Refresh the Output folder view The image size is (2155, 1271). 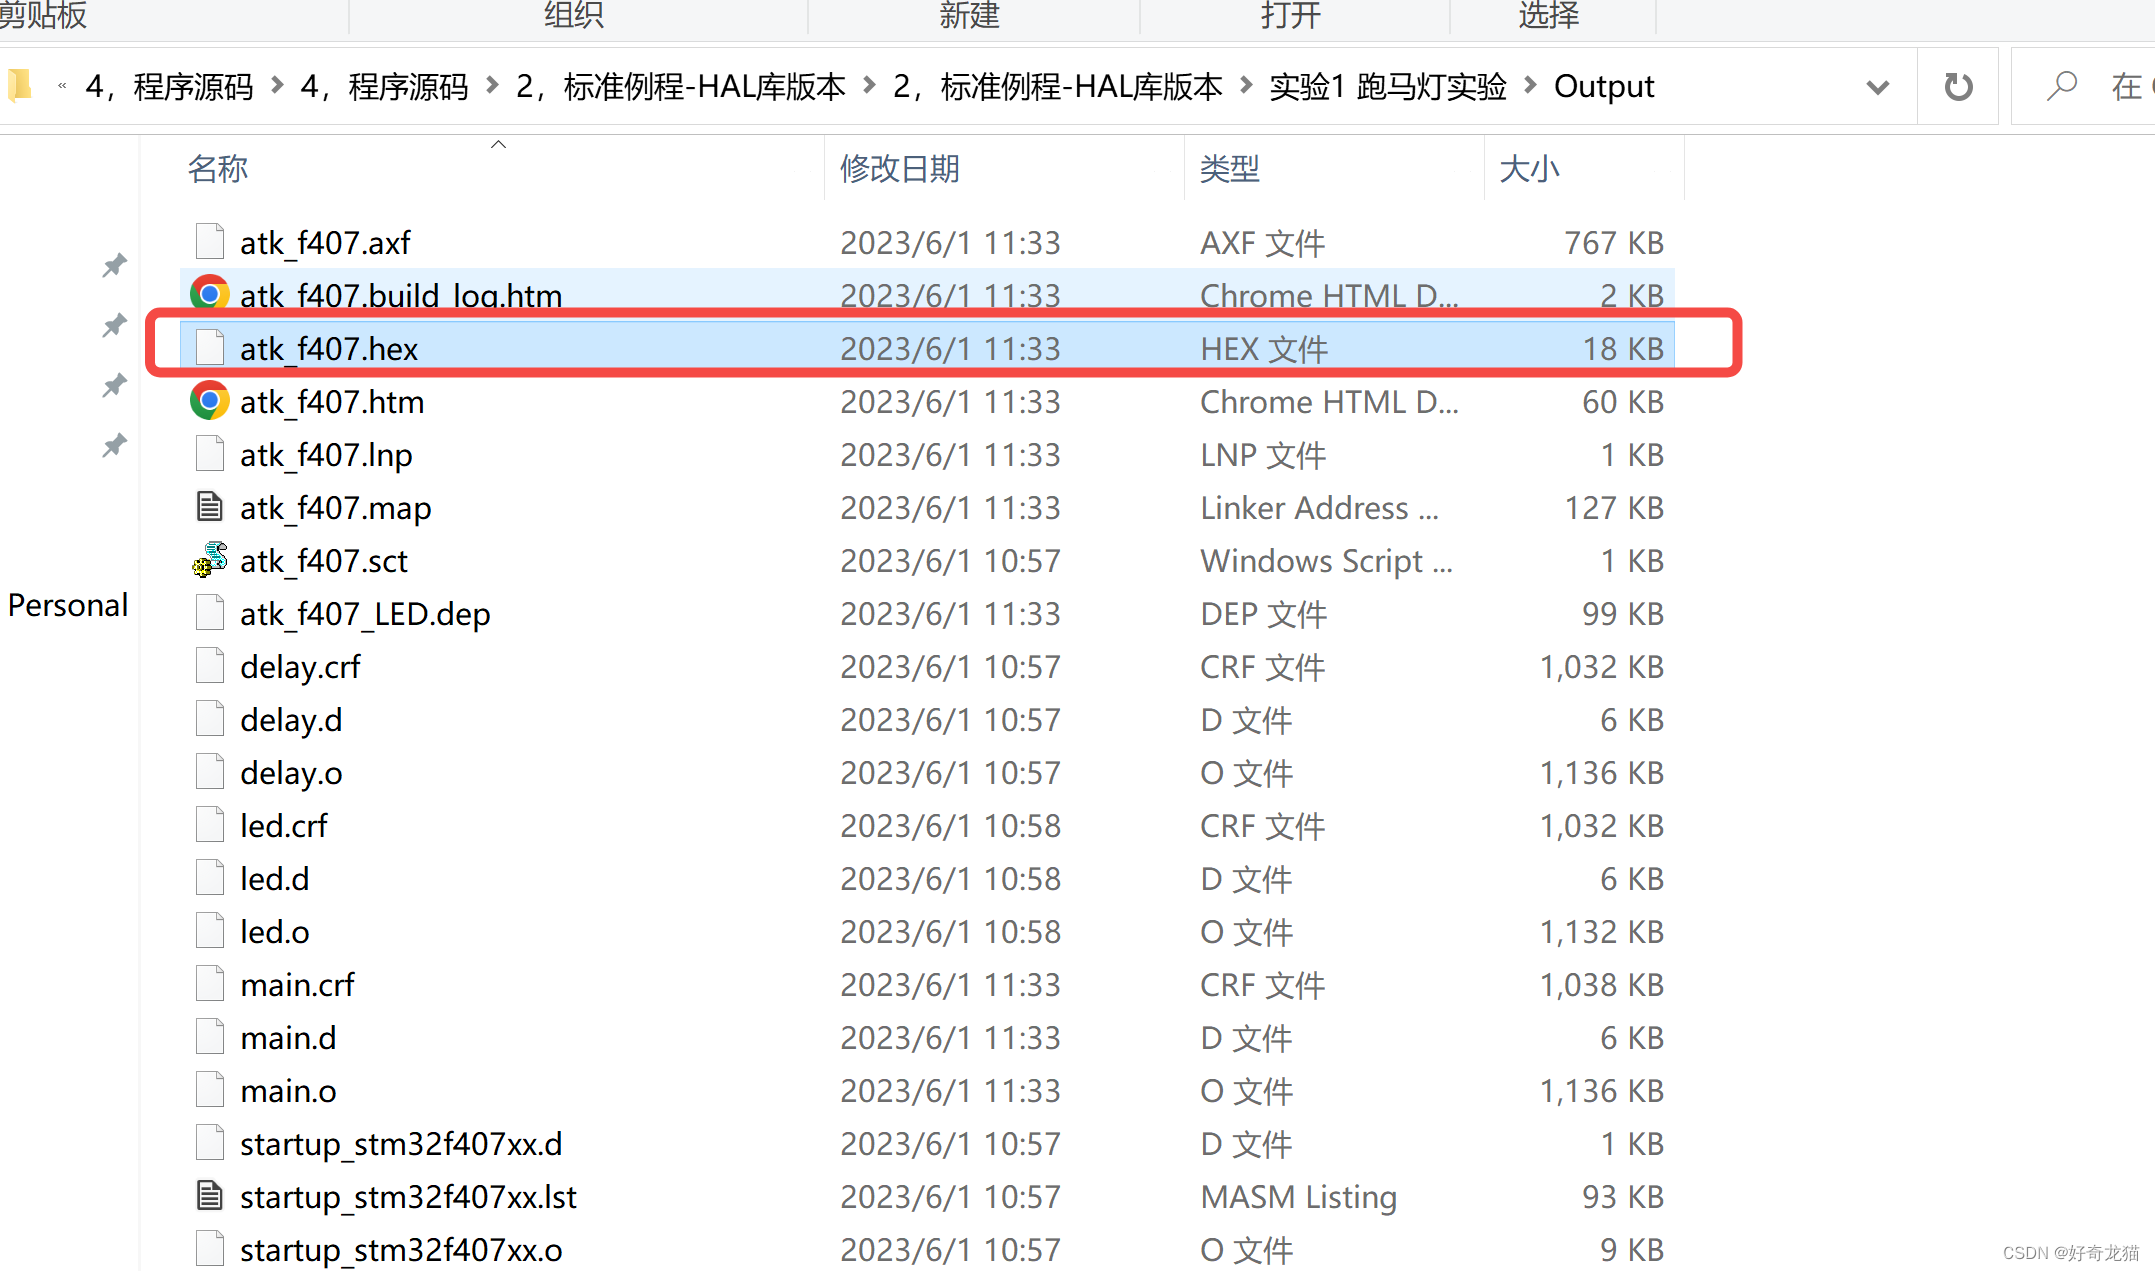click(x=1958, y=87)
